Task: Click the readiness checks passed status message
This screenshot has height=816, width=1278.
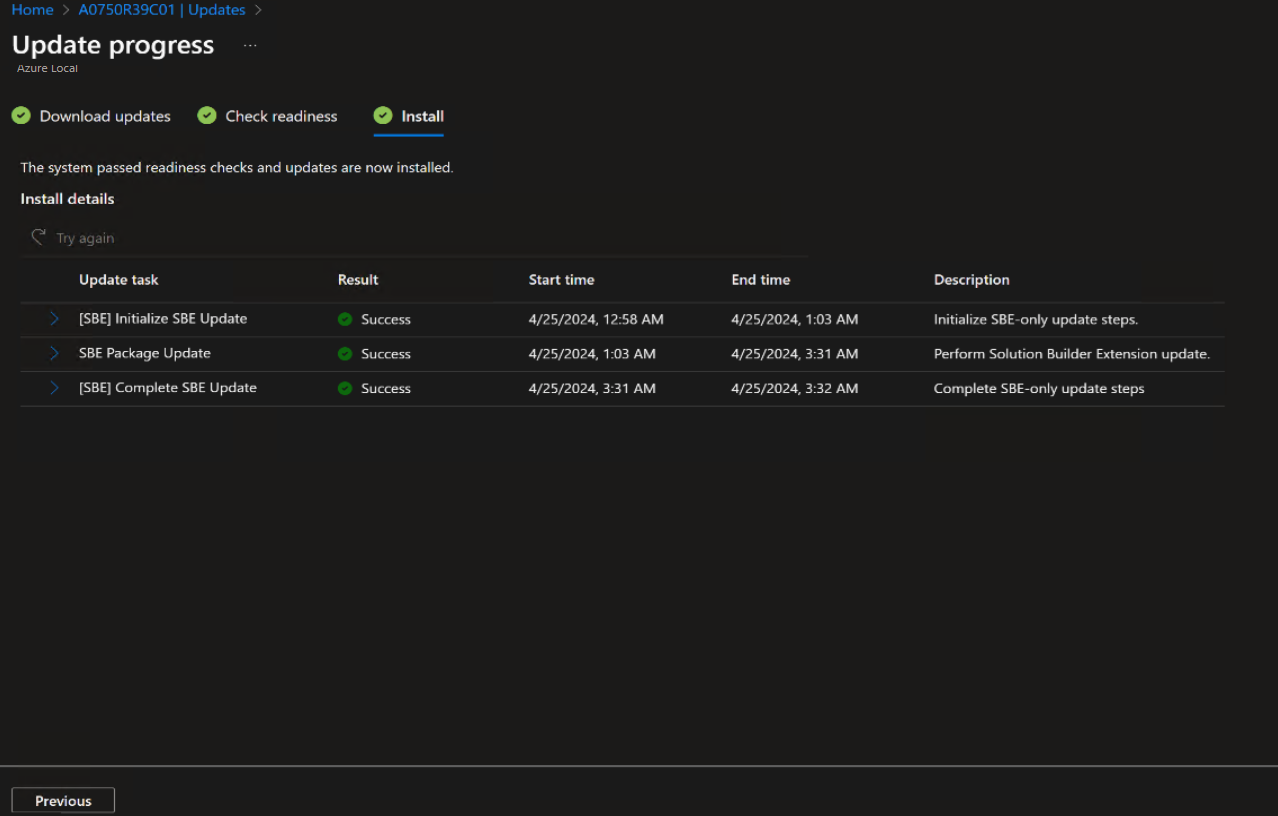Action: [237, 168]
